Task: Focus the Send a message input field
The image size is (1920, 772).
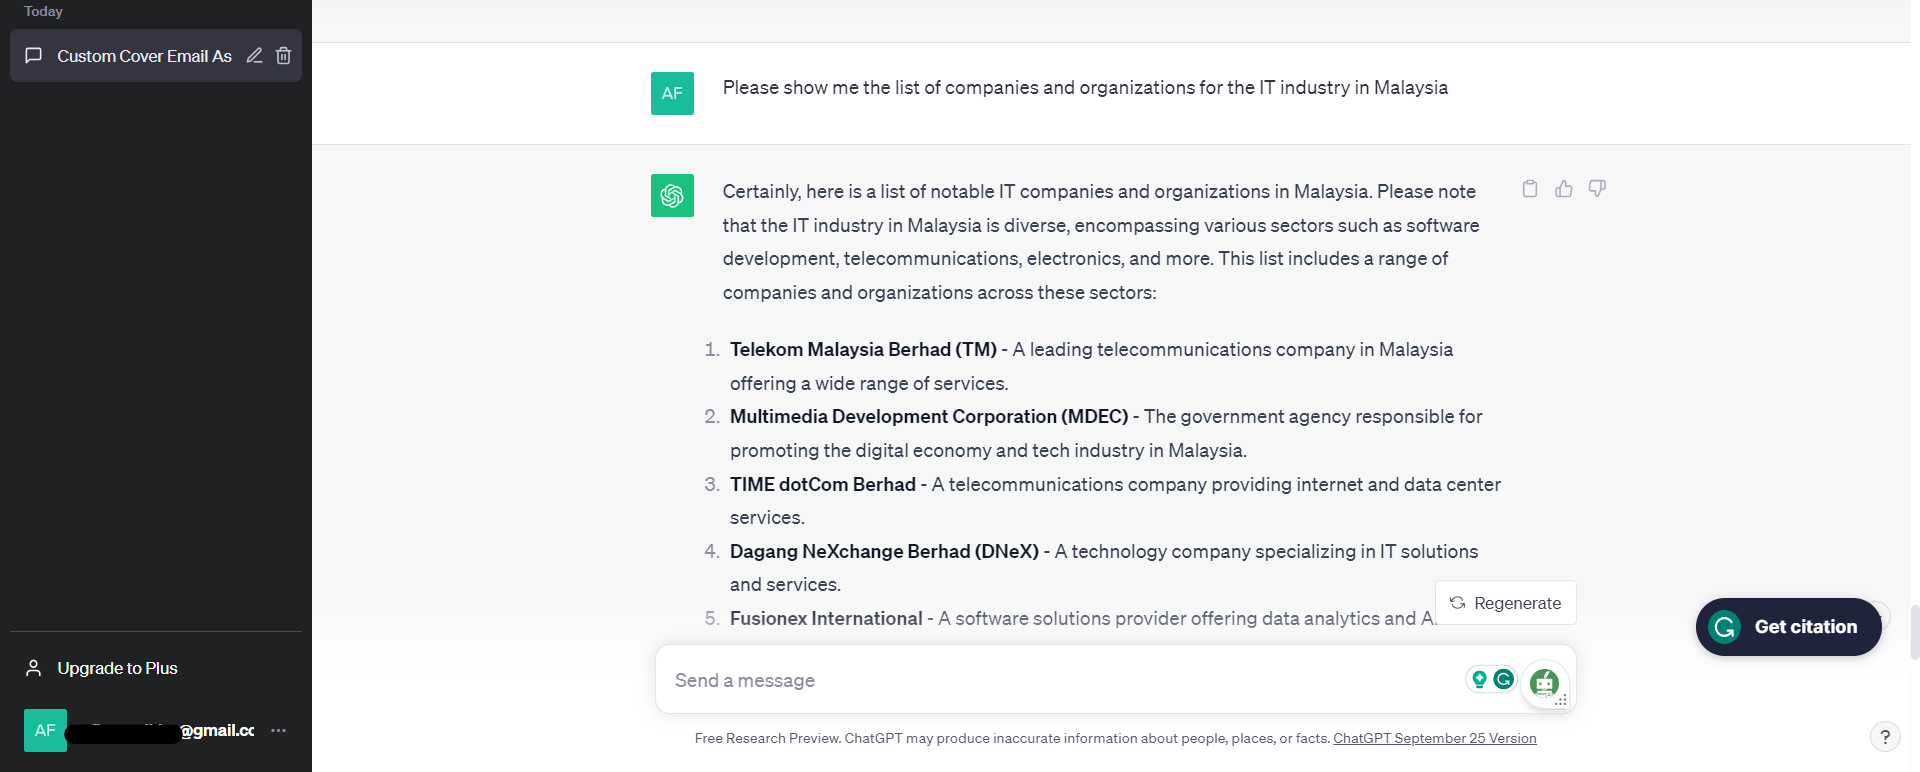Action: (1060, 680)
